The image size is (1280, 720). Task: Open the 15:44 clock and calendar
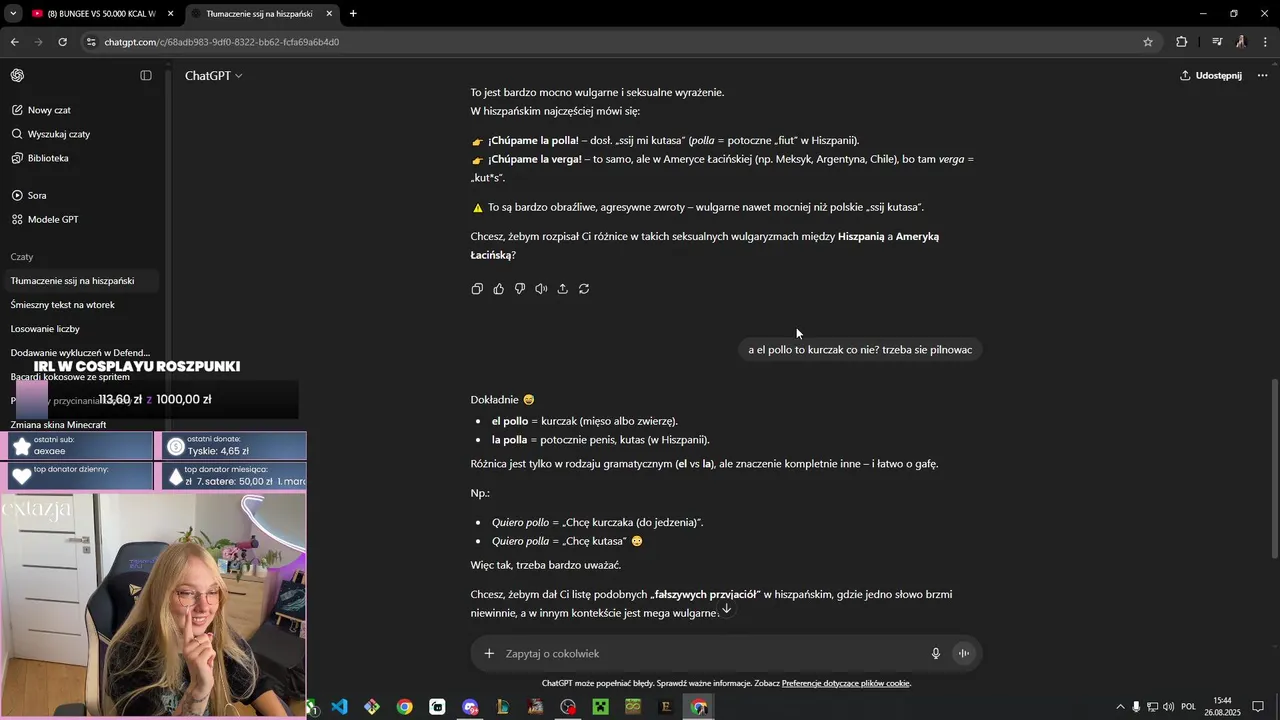[x=1222, y=707]
